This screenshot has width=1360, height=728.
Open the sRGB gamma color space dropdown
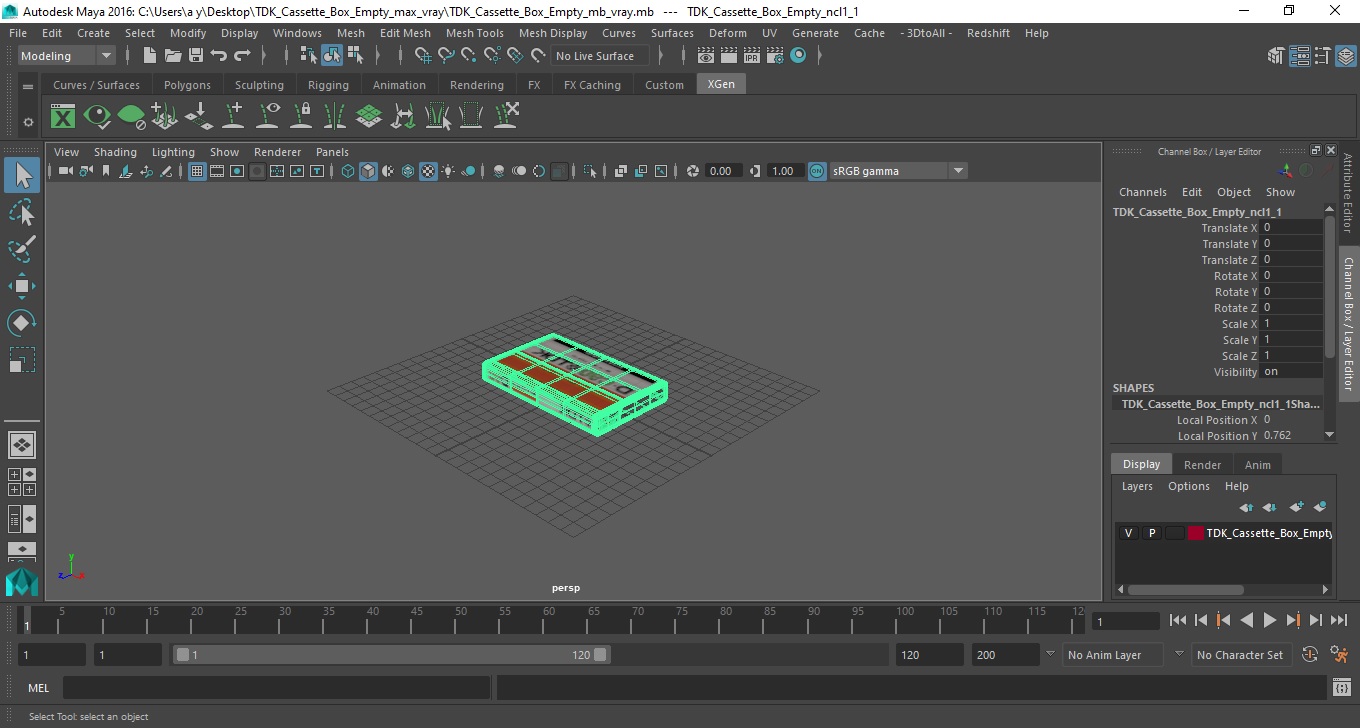click(x=898, y=171)
